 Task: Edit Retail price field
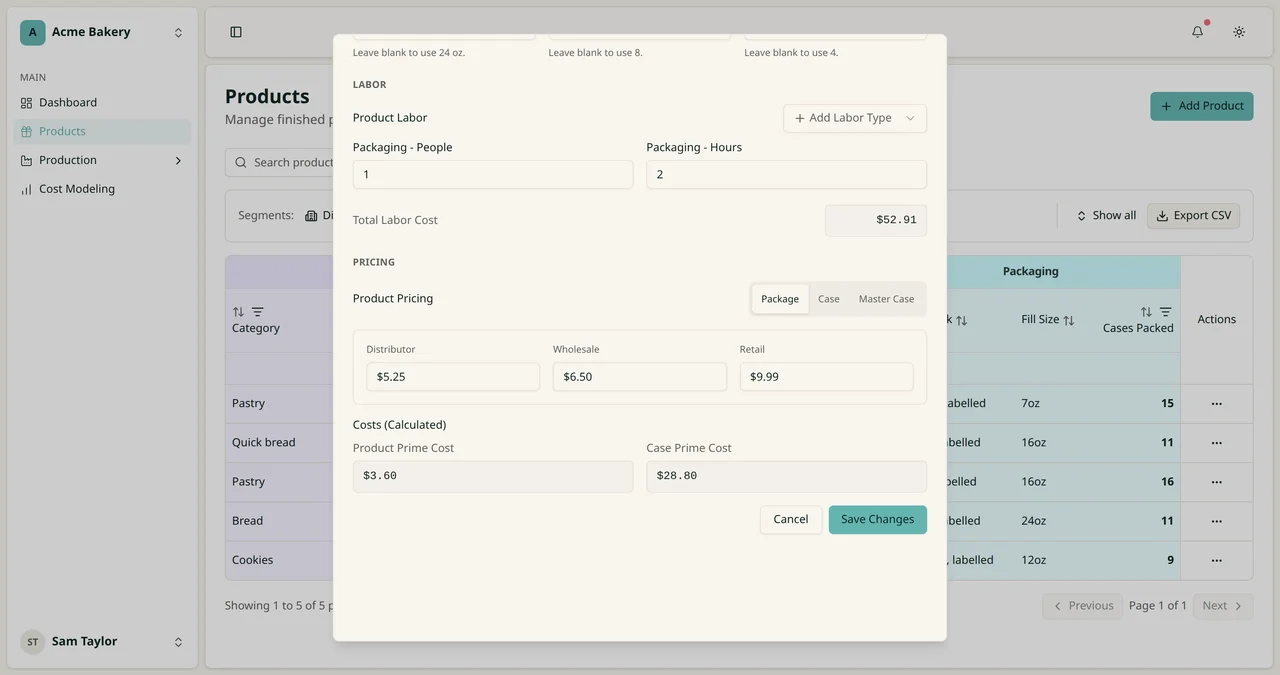pos(826,377)
